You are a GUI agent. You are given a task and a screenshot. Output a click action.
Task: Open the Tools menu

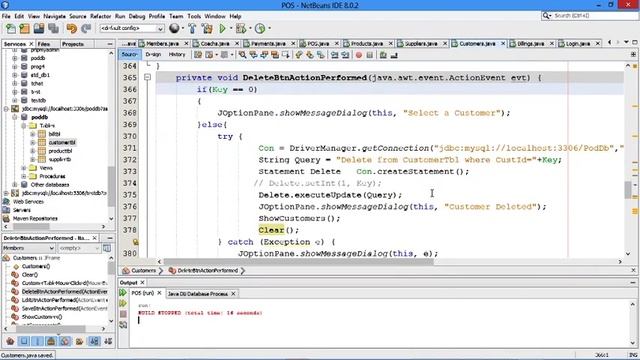pos(194,16)
